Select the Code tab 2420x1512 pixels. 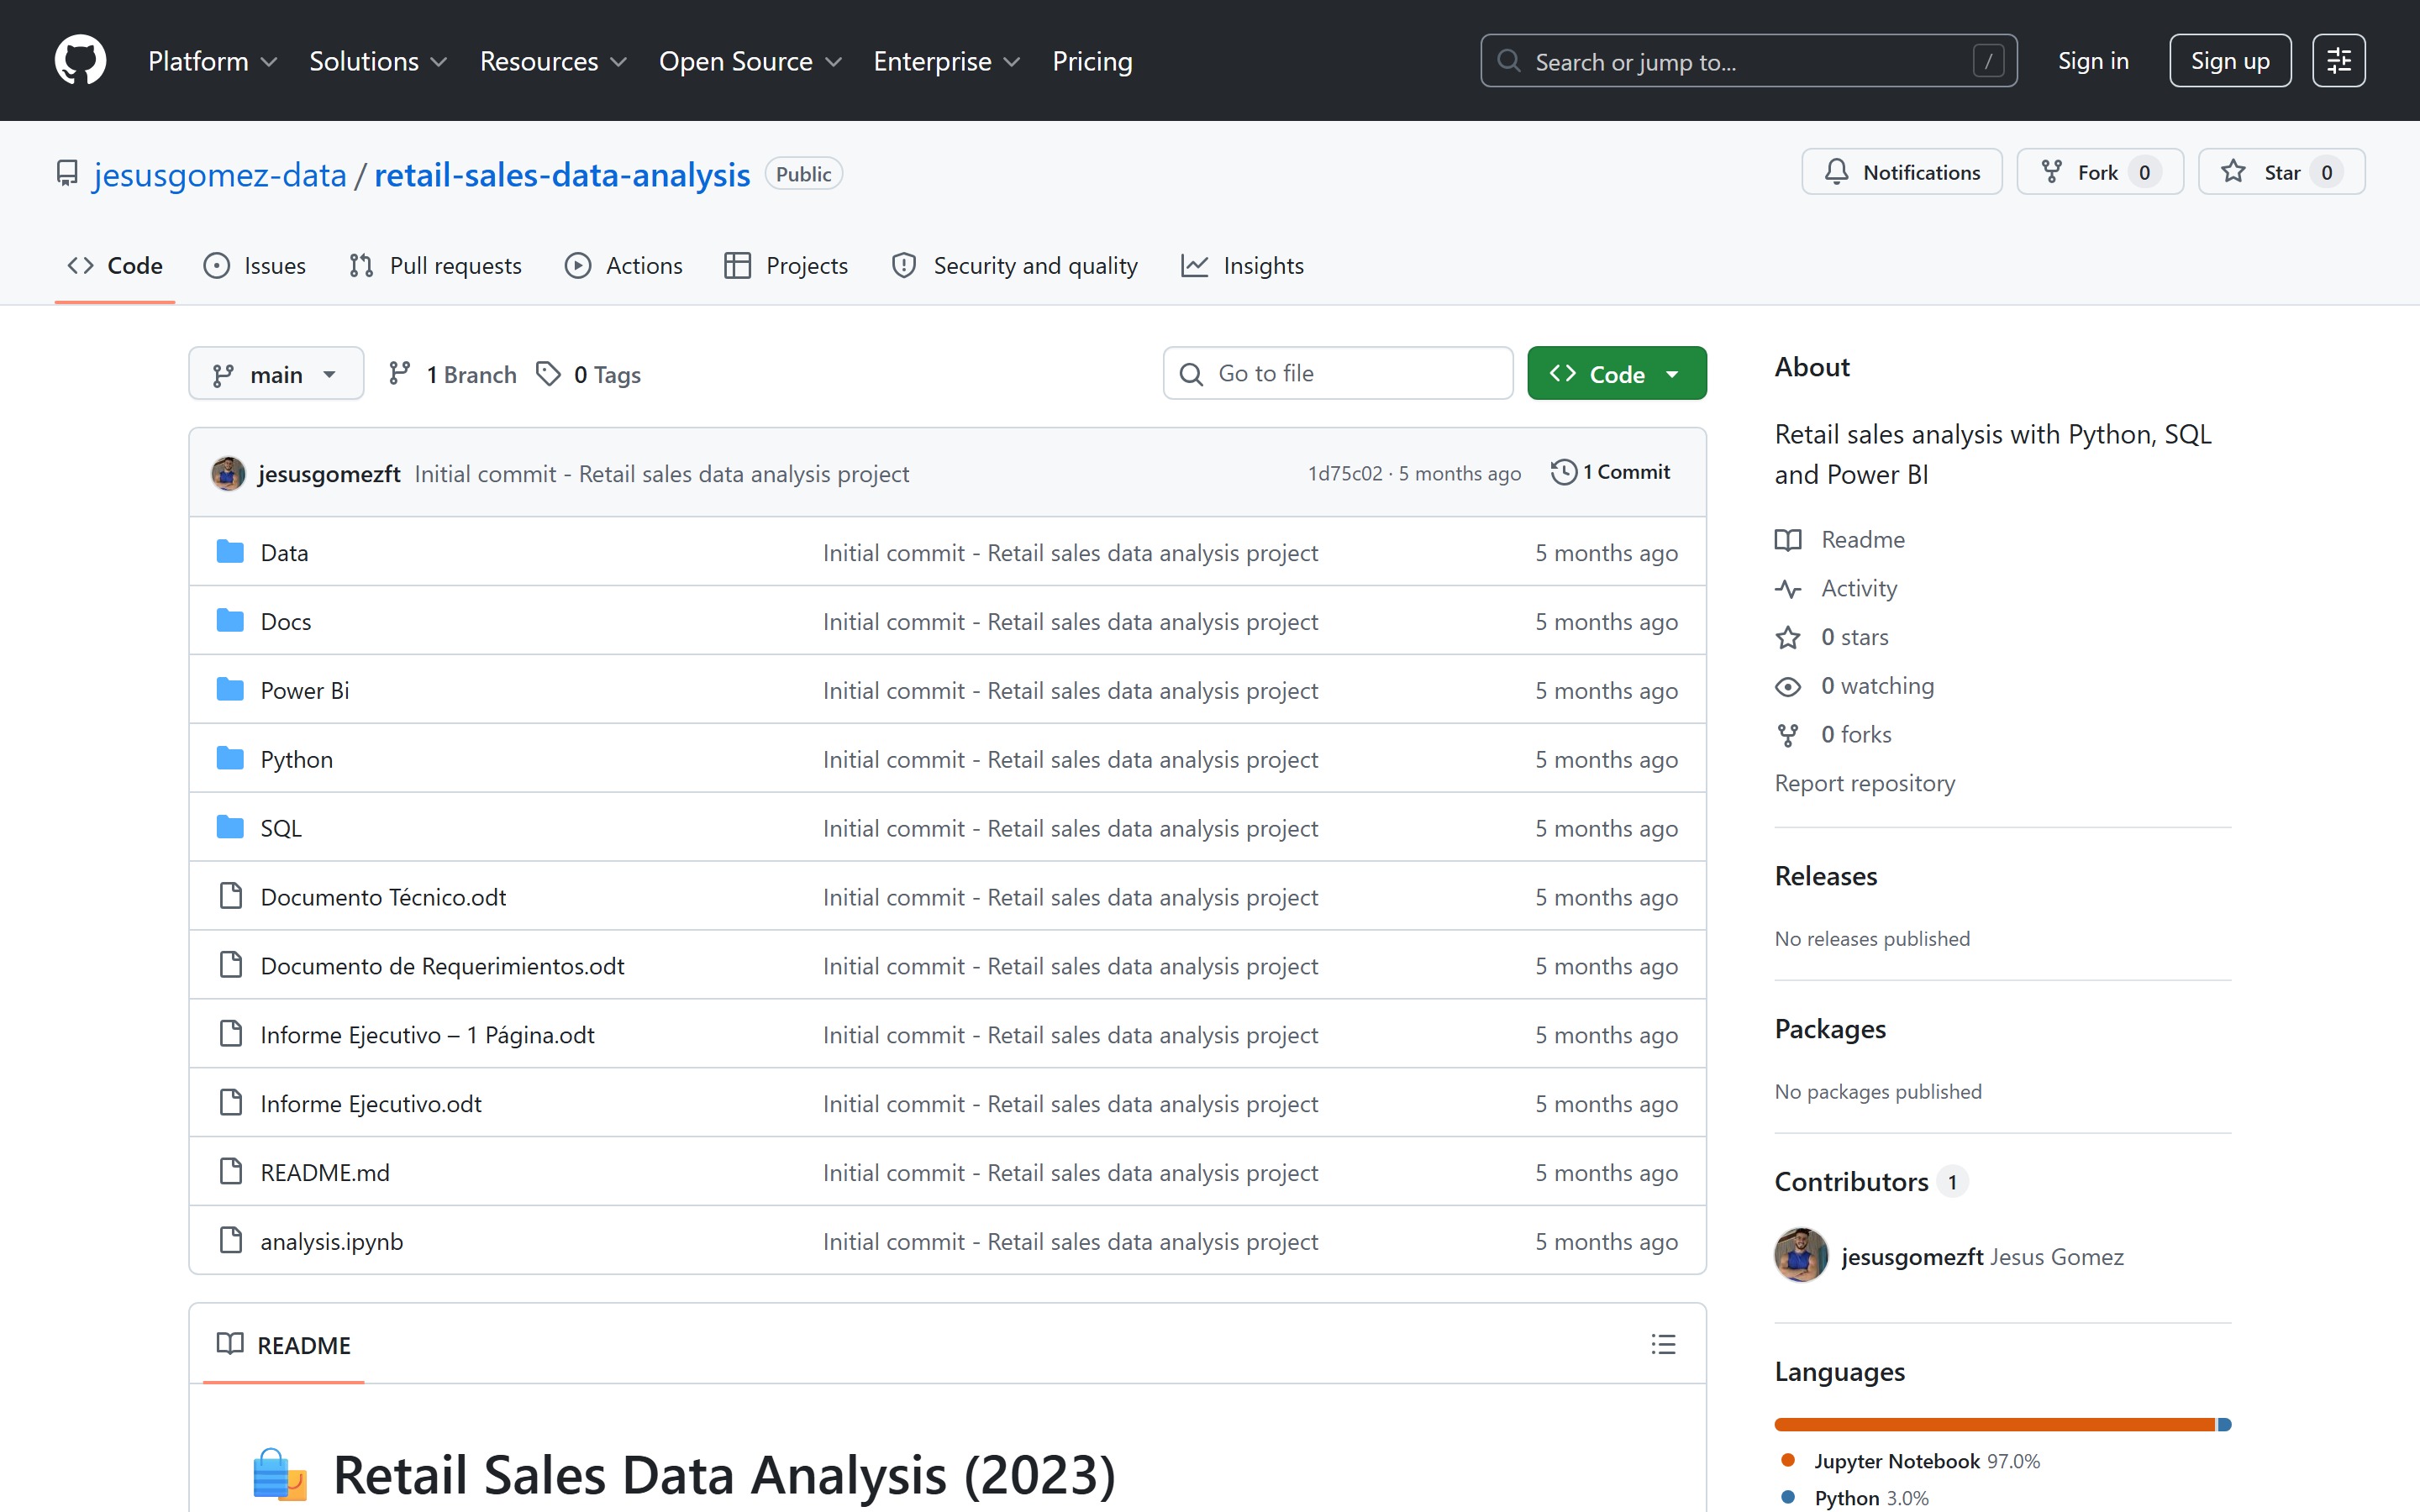115,265
